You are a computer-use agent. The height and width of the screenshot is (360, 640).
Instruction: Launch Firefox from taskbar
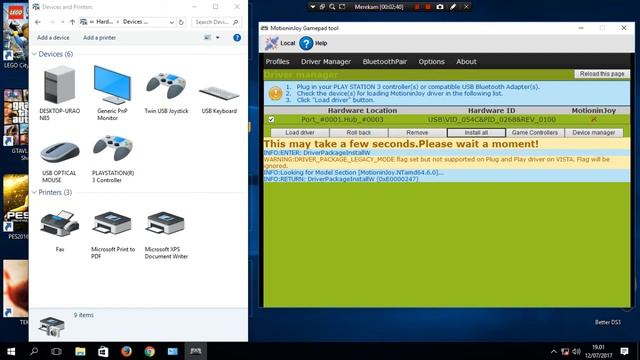coord(127,351)
